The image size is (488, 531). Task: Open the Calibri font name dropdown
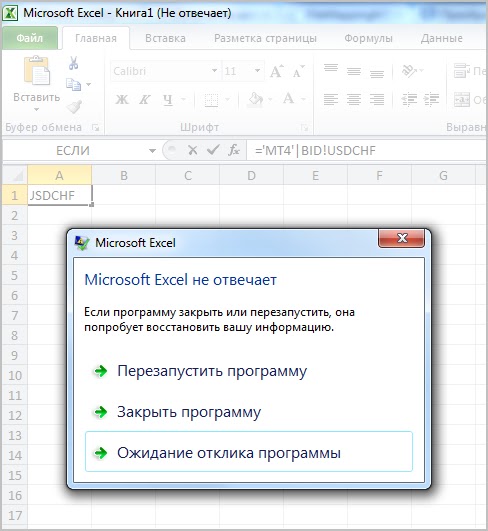(214, 71)
